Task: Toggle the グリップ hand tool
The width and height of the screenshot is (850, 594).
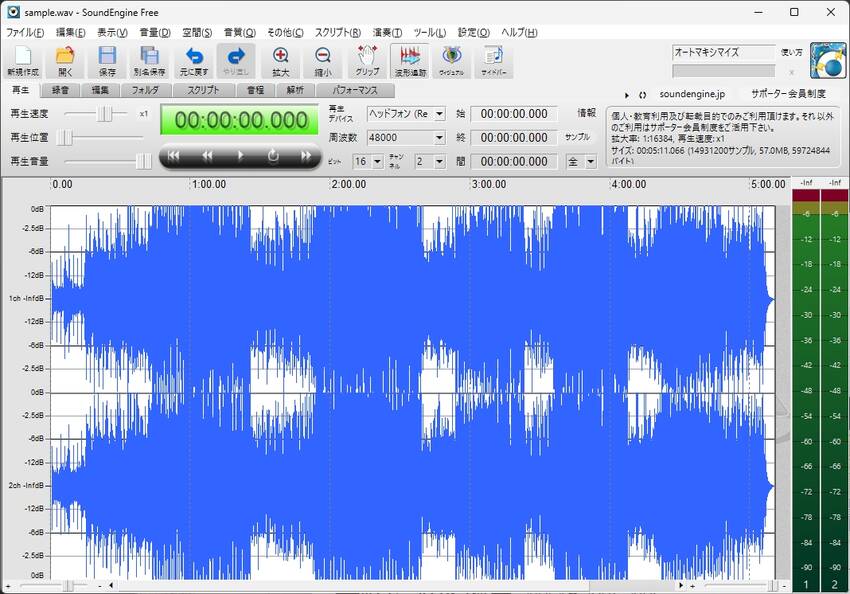Action: pyautogui.click(x=367, y=61)
